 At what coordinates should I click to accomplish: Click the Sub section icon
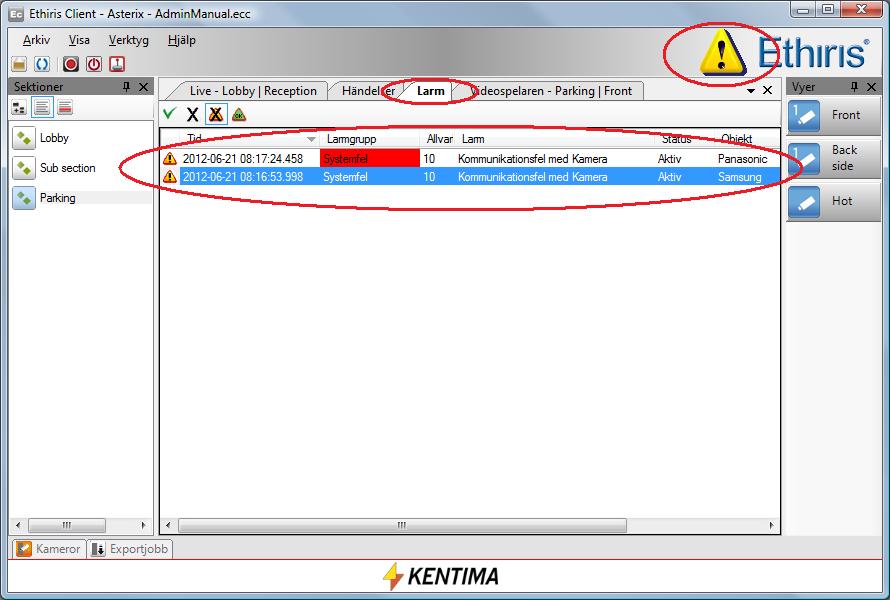click(24, 168)
